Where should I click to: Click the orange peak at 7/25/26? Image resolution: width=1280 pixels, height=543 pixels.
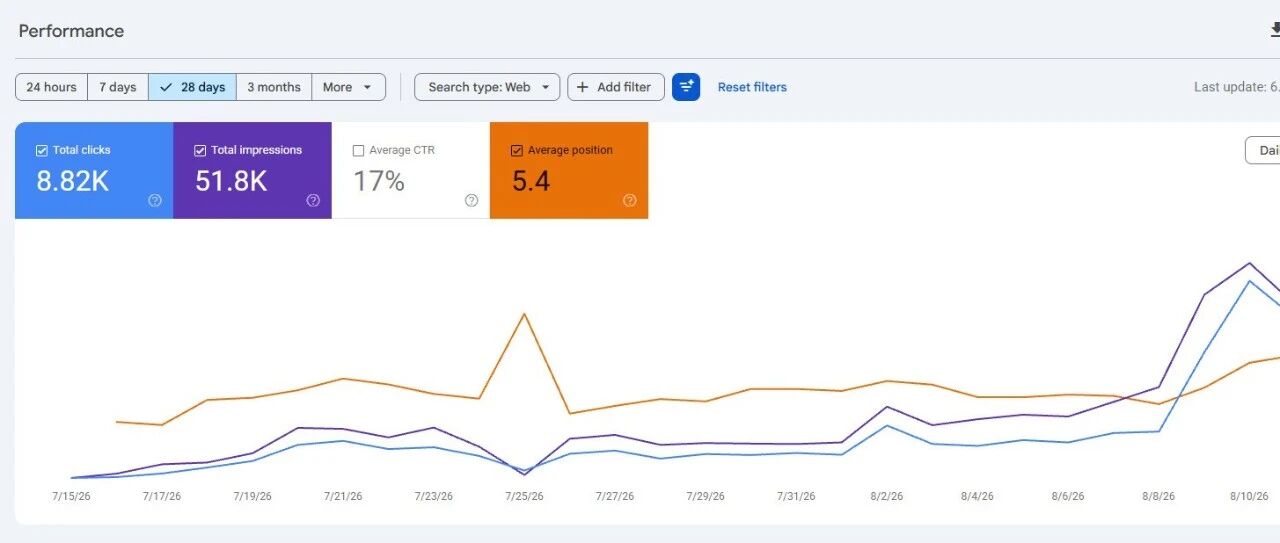(x=524, y=314)
